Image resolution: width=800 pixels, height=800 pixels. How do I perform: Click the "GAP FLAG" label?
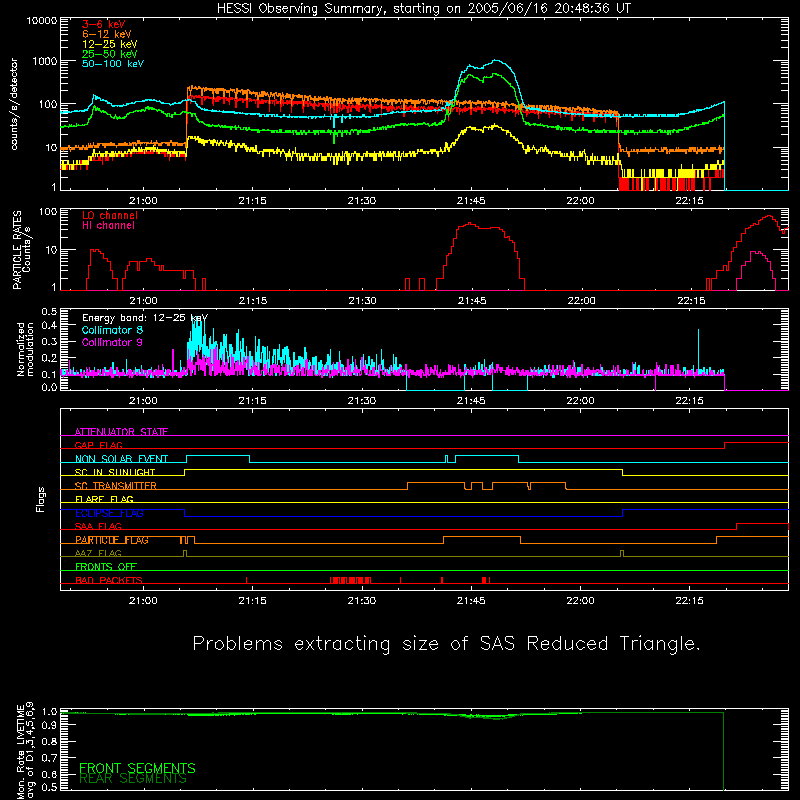click(x=98, y=445)
